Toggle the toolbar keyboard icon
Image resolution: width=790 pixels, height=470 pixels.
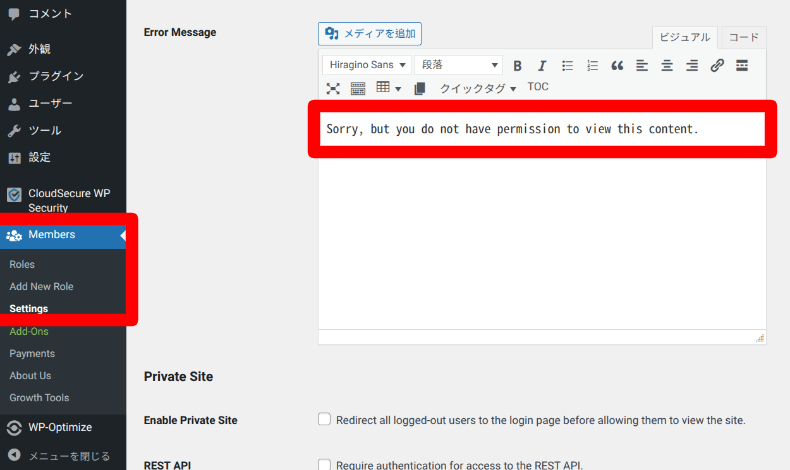pos(358,89)
